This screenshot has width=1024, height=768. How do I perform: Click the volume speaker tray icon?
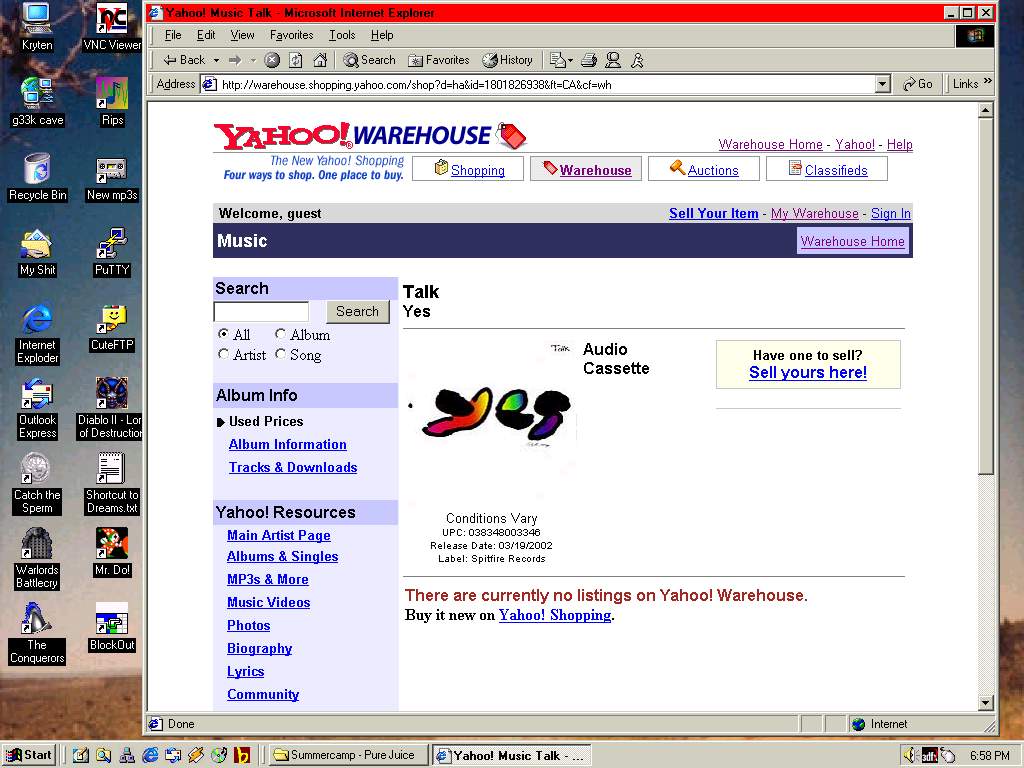(910, 756)
